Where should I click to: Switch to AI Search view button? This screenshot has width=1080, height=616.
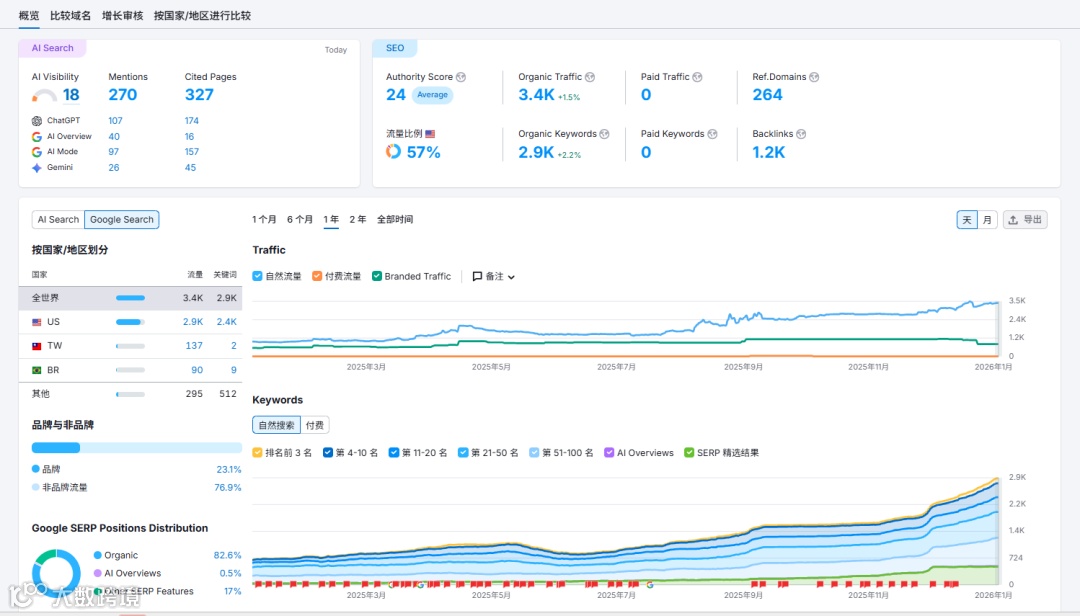tap(58, 220)
